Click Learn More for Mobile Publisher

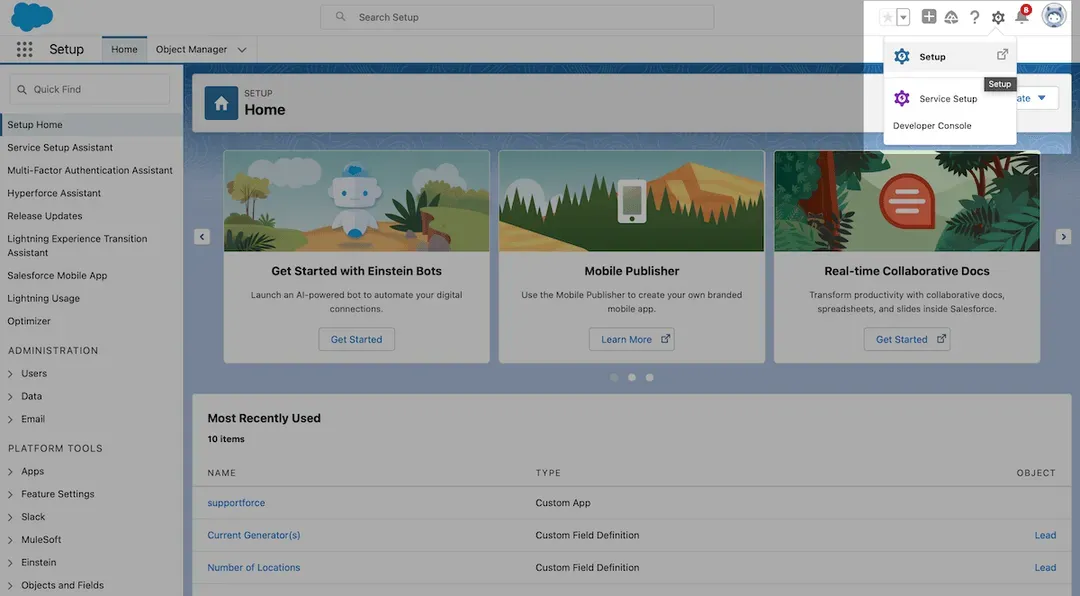(x=632, y=339)
